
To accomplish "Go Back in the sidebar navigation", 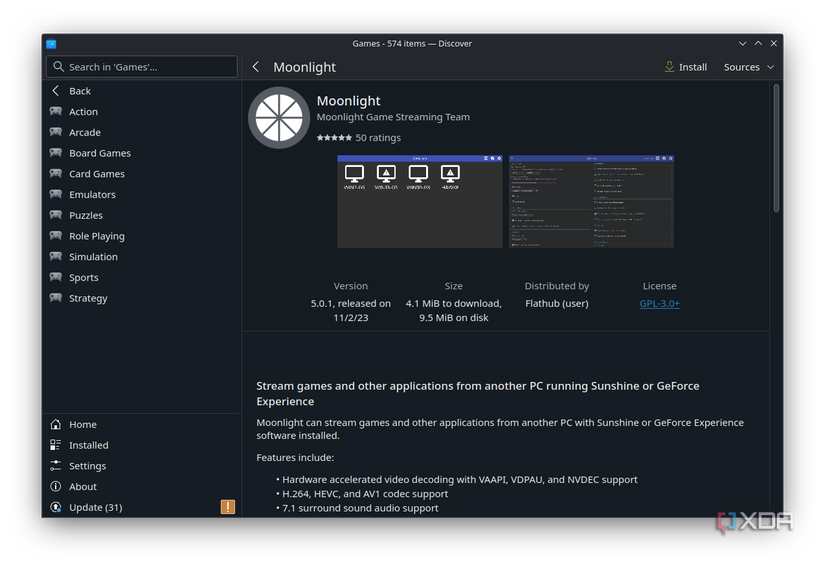I will 79,91.
